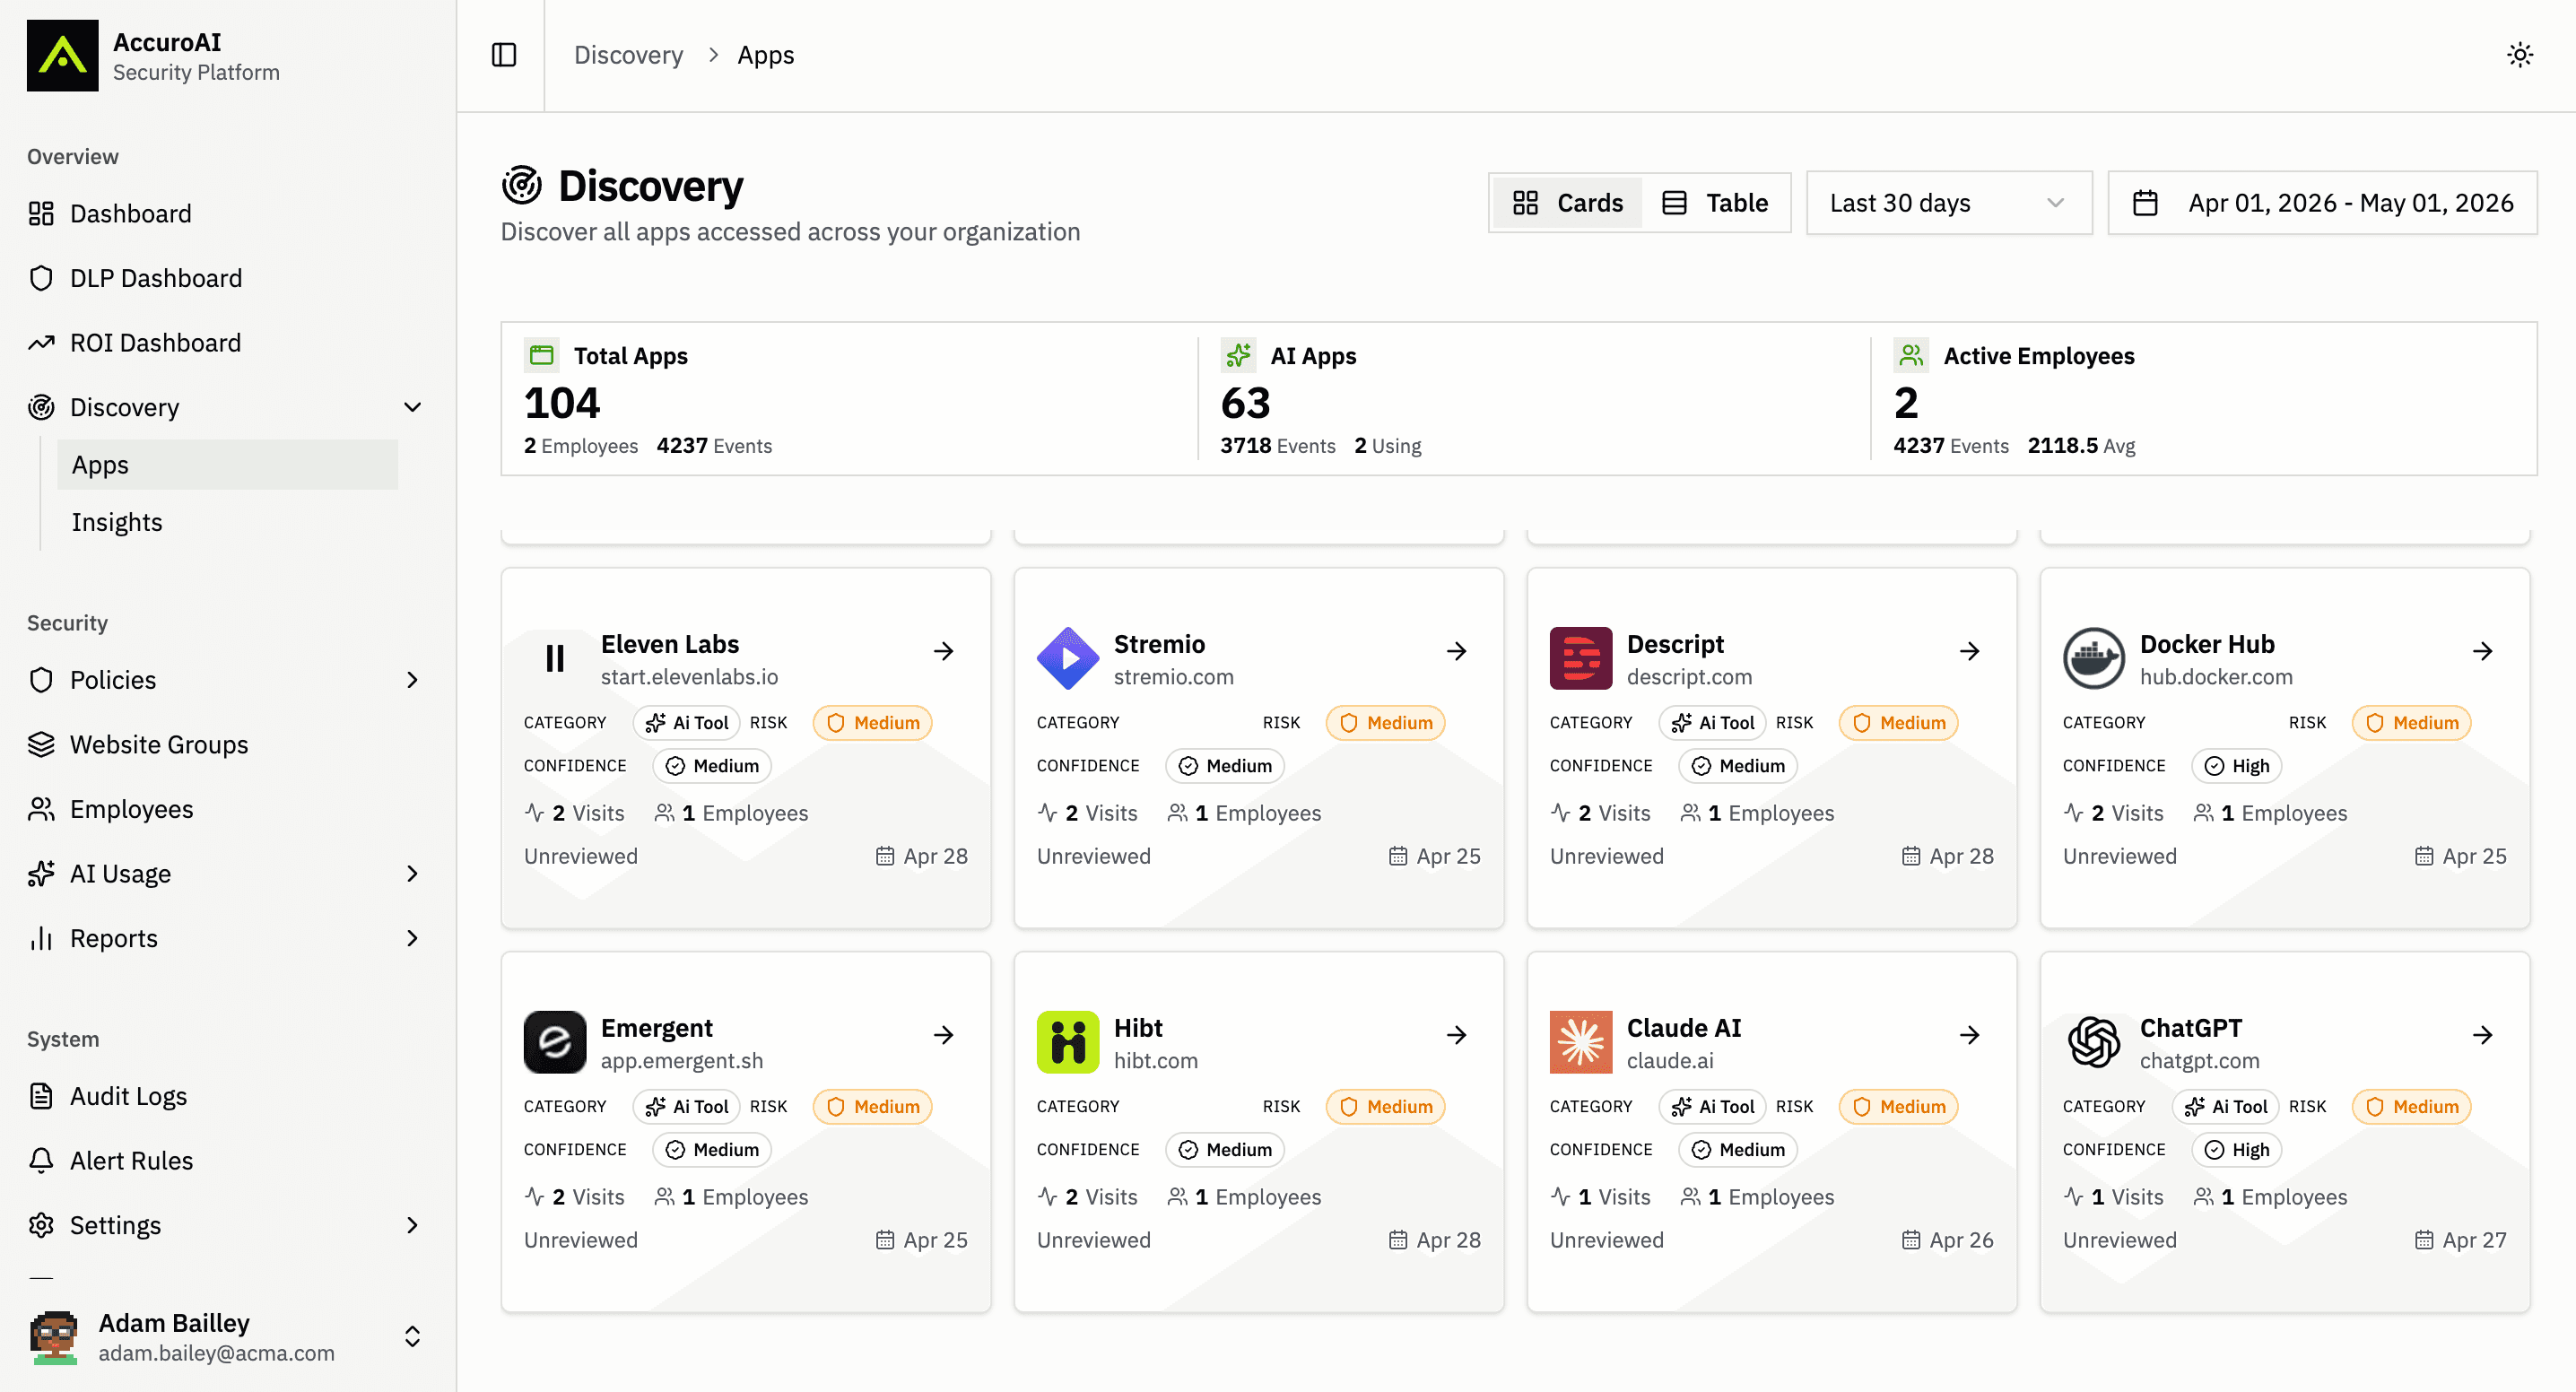Switch theme with the sun icon
The width and height of the screenshot is (2576, 1392).
[x=2520, y=55]
